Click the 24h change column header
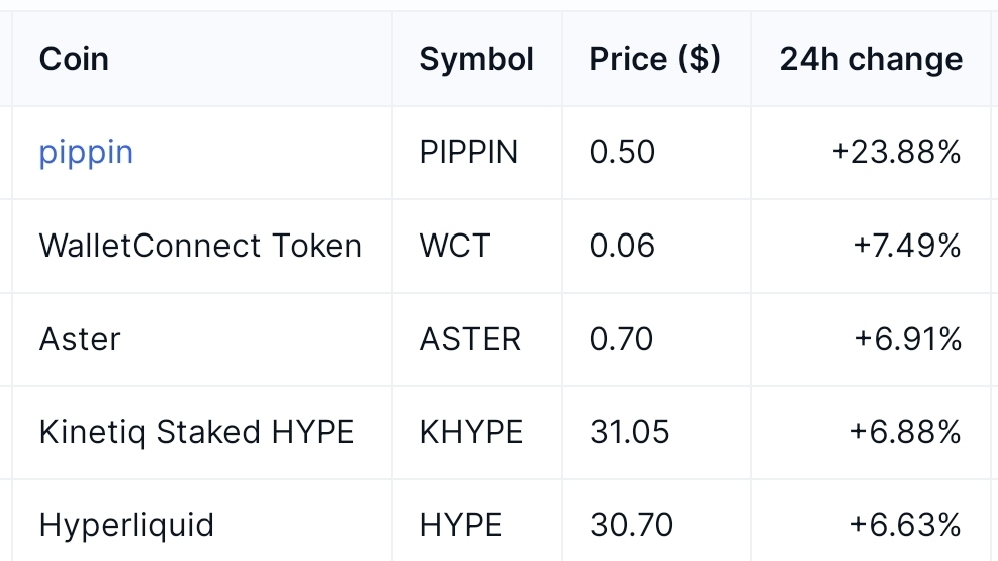Image resolution: width=998 pixels, height=561 pixels. [871, 59]
